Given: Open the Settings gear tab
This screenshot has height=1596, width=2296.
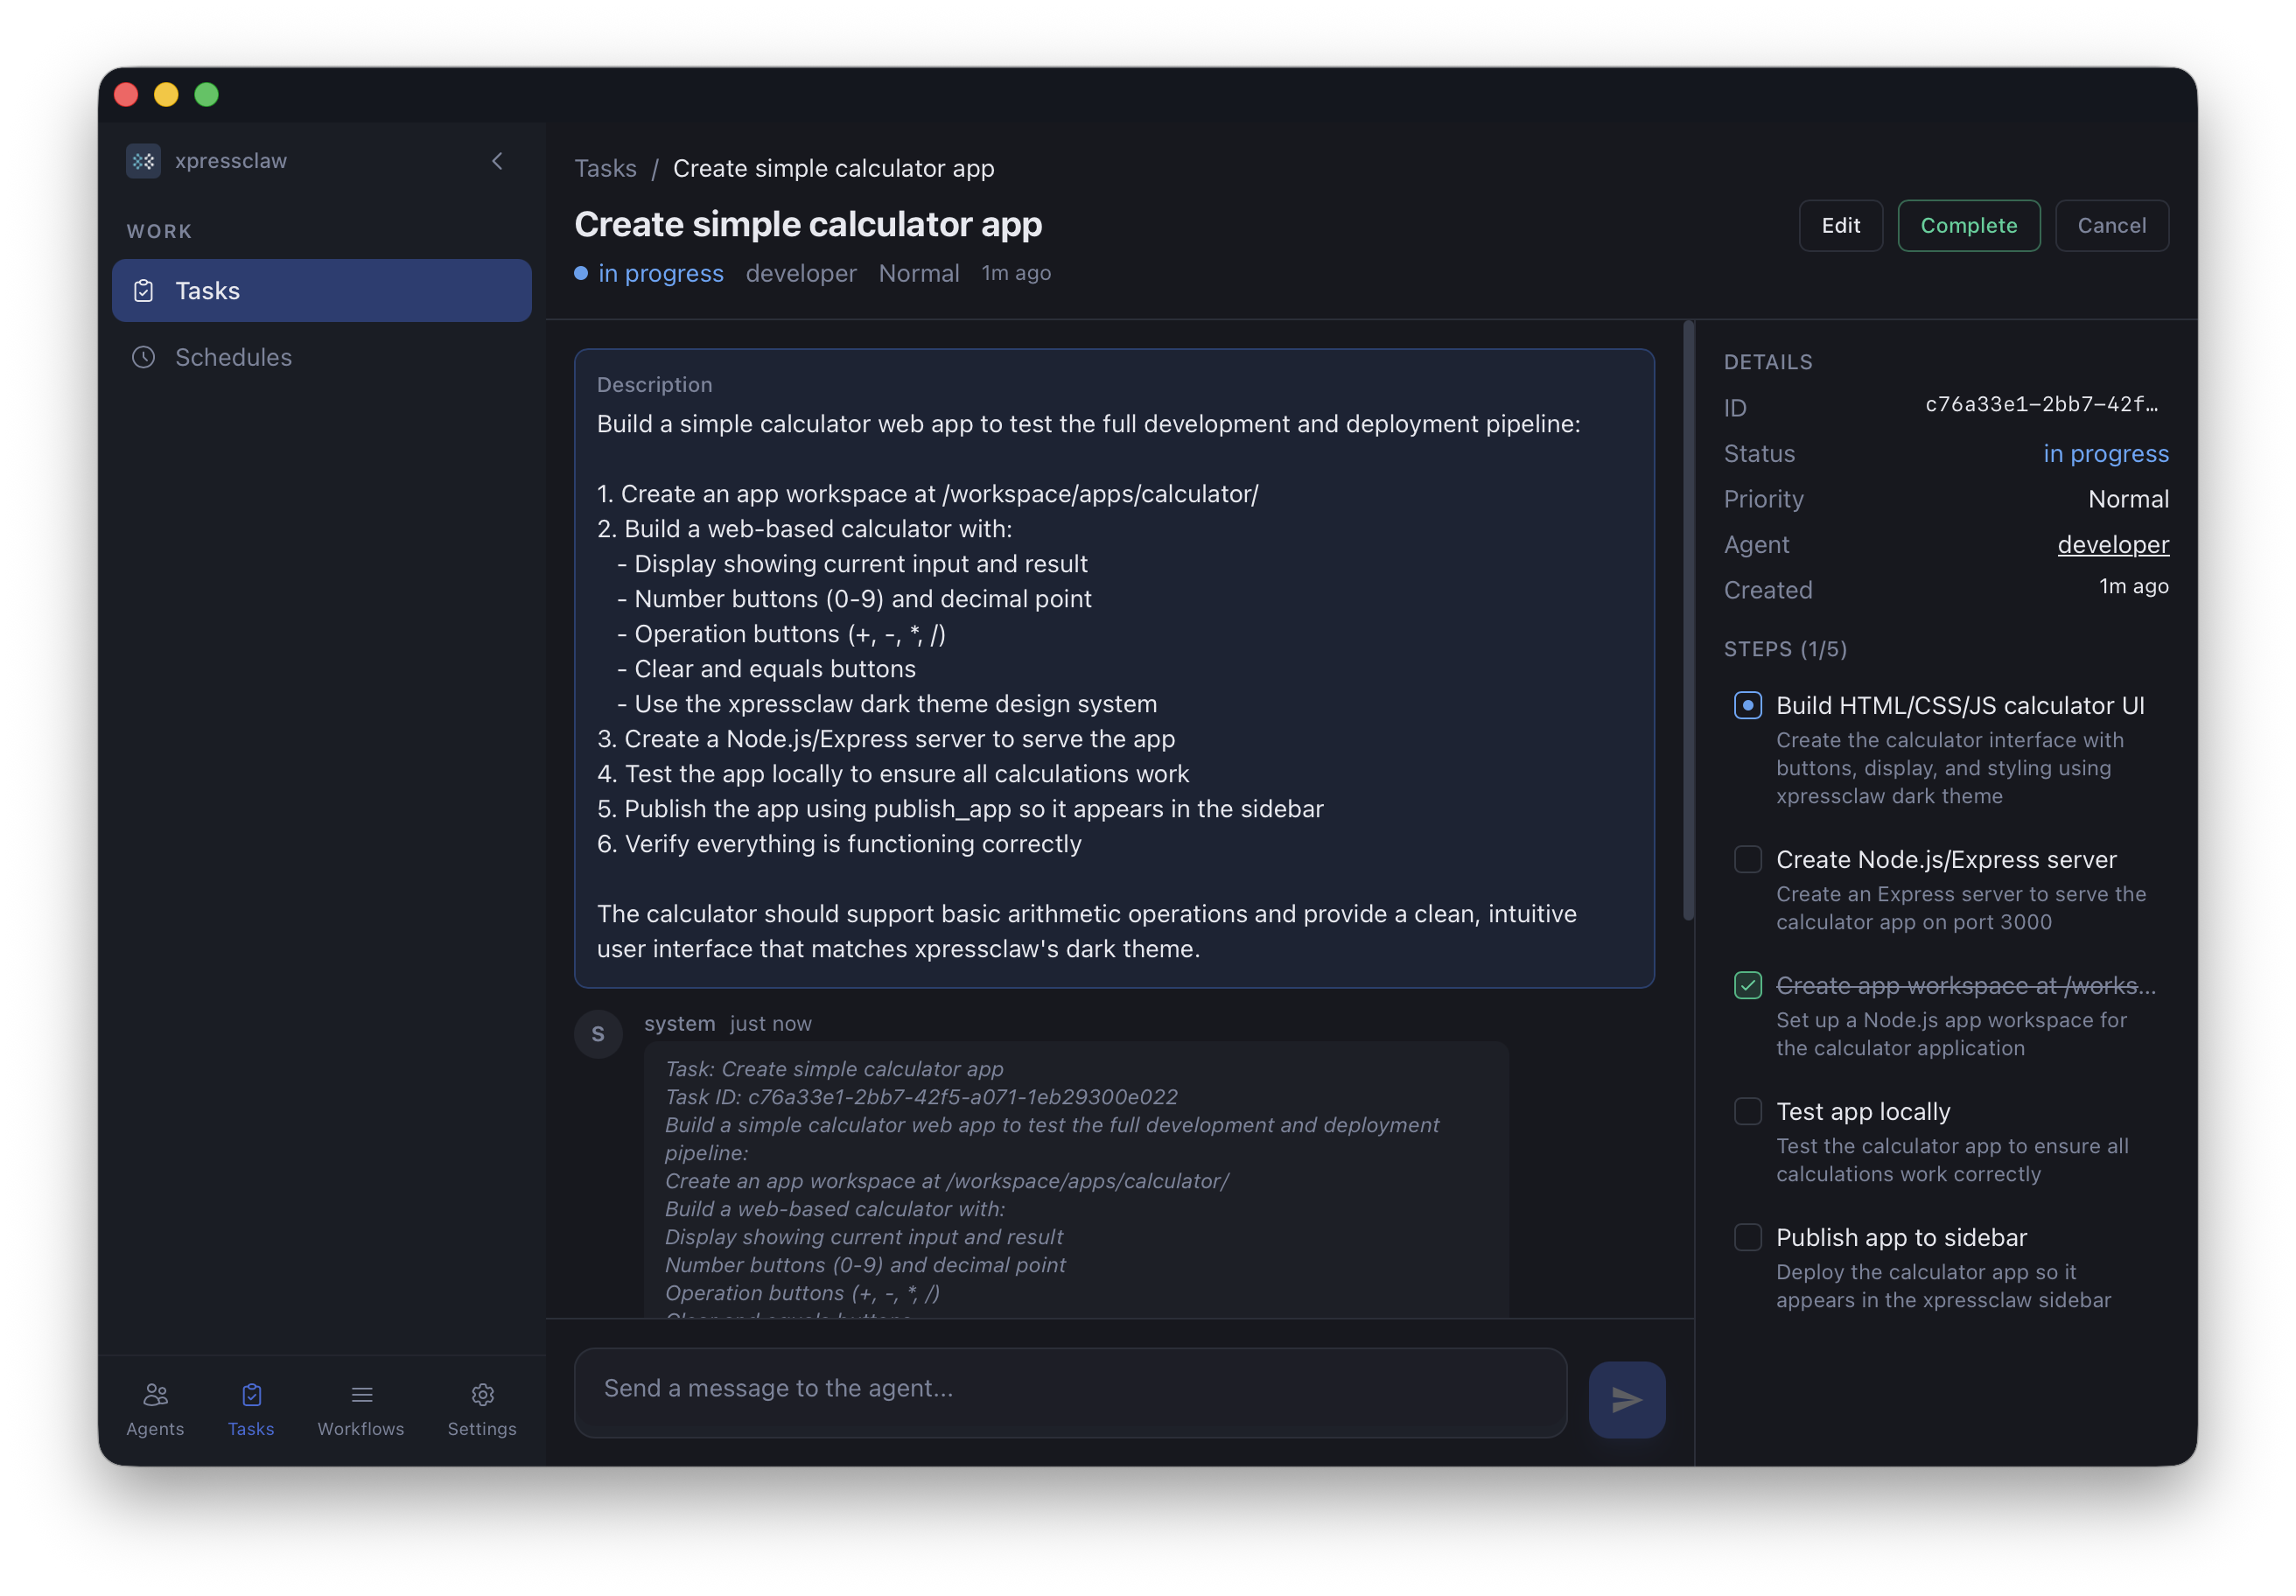Looking at the screenshot, I should tap(482, 1408).
